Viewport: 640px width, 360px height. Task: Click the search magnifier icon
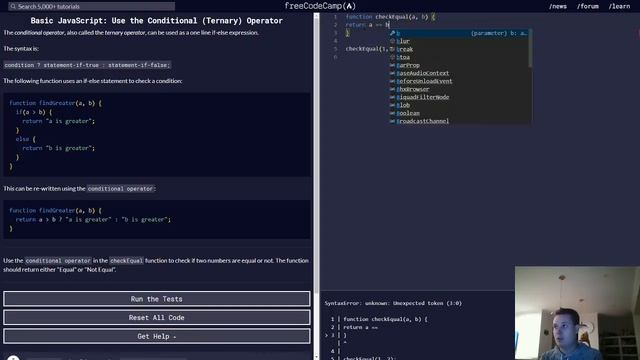(13, 6)
